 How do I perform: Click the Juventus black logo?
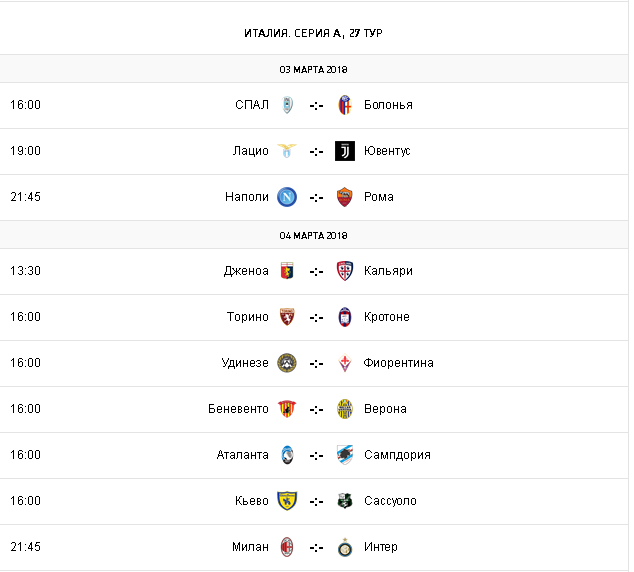[x=345, y=151]
